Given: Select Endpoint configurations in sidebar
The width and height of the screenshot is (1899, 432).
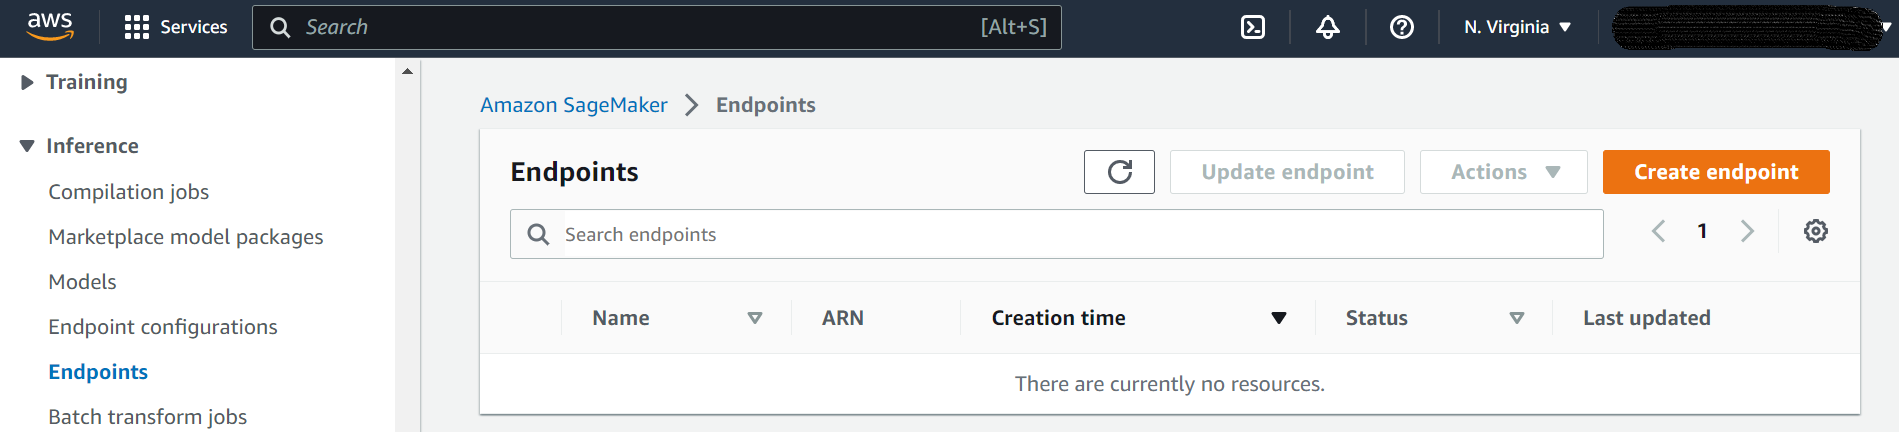Looking at the screenshot, I should (x=163, y=327).
